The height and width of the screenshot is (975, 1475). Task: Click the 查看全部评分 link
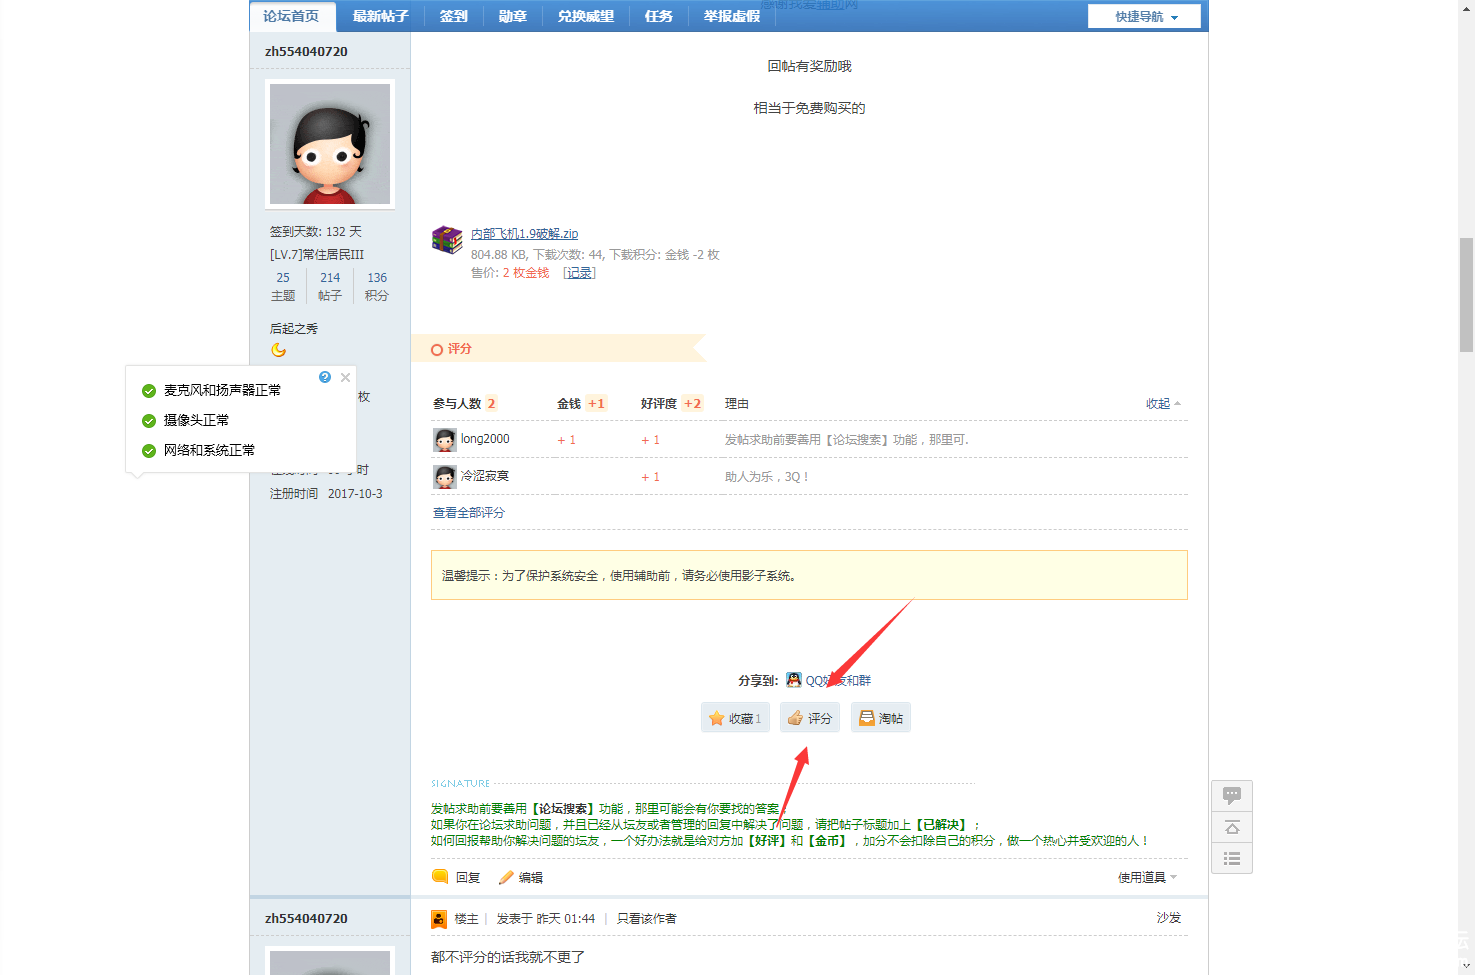click(x=469, y=513)
